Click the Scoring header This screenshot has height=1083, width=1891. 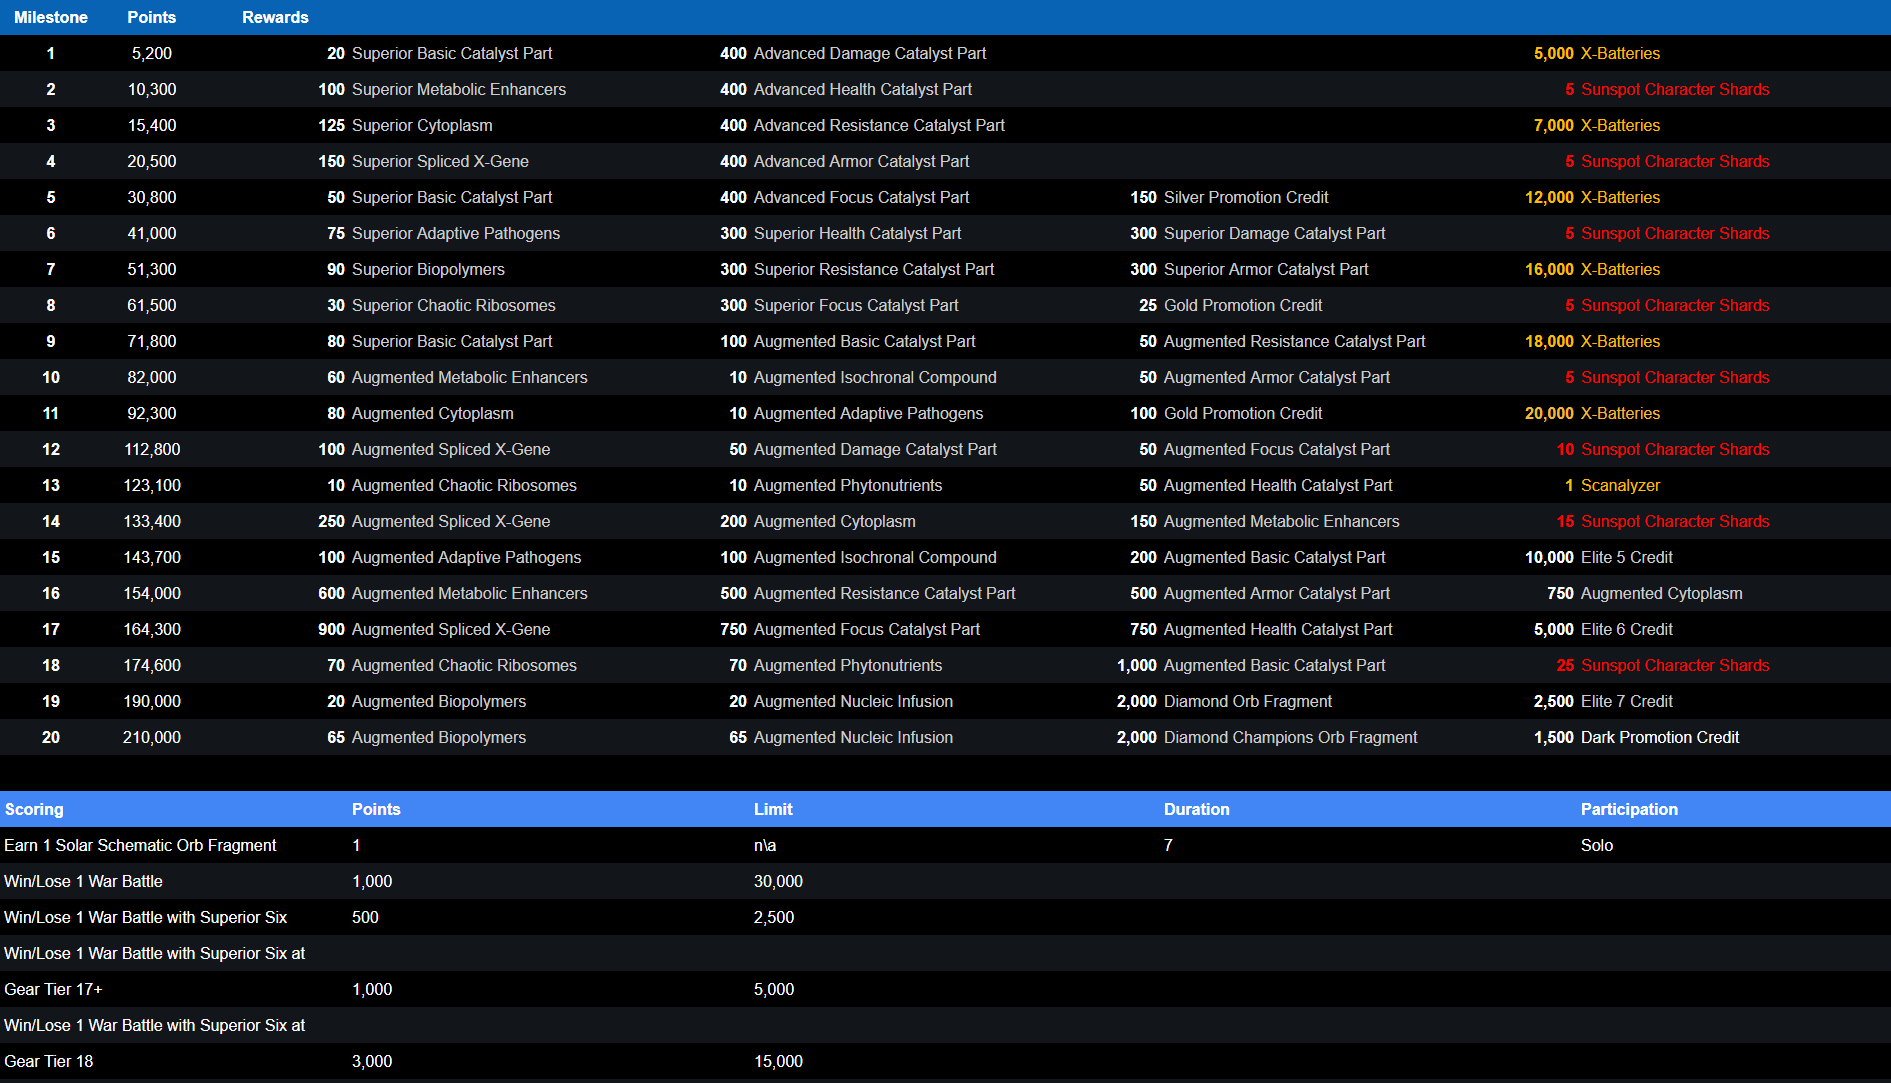pos(34,809)
